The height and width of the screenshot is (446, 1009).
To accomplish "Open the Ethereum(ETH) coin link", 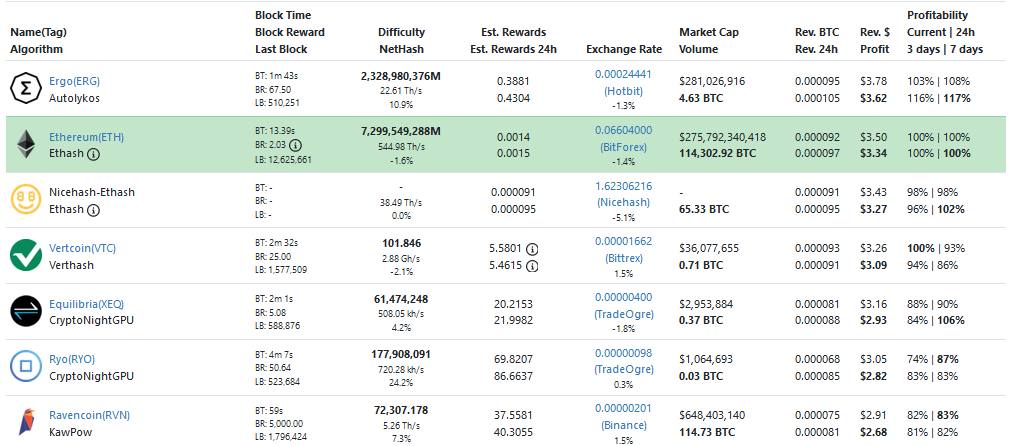I will 87,136.
